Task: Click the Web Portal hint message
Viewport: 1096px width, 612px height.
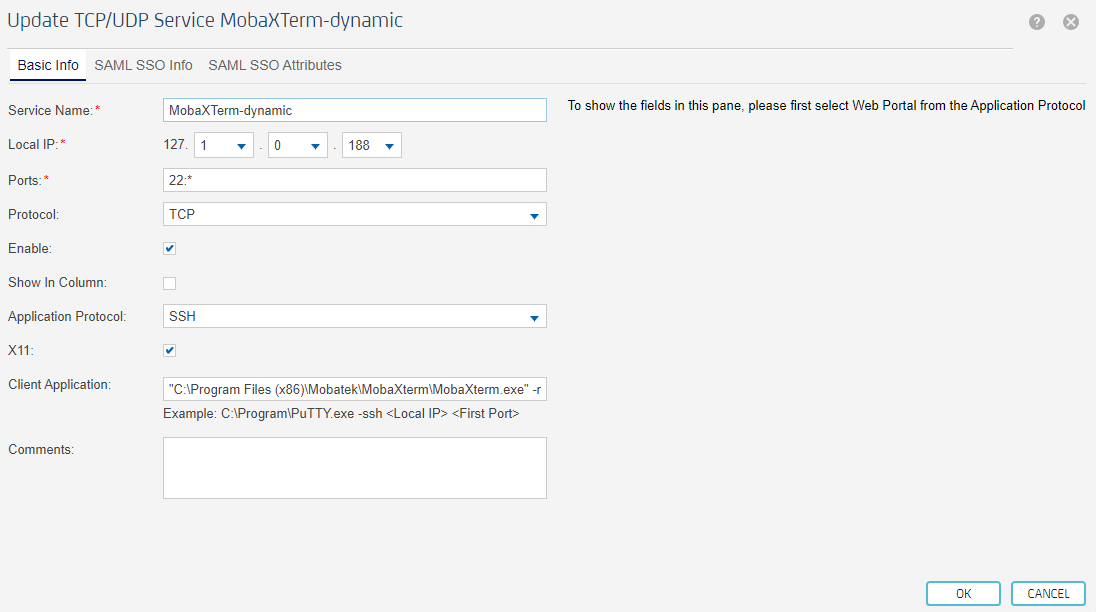Action: pos(826,105)
